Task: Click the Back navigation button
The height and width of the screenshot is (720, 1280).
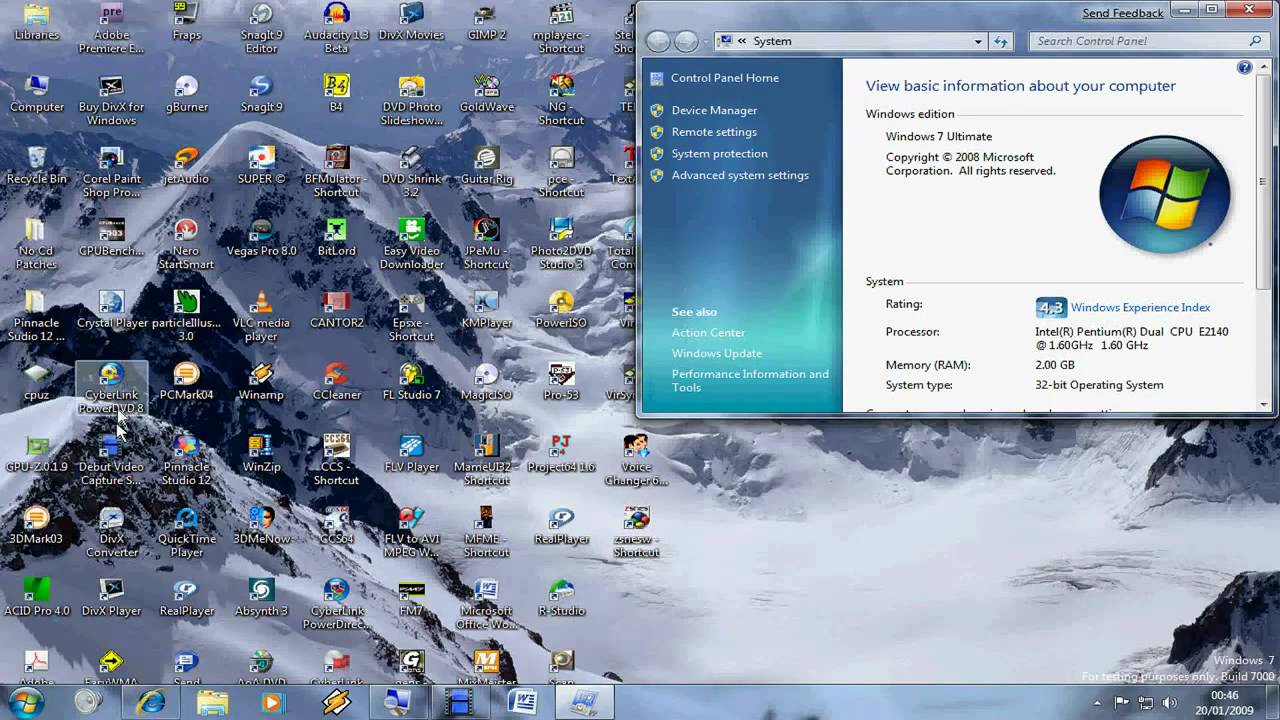Action: (657, 41)
